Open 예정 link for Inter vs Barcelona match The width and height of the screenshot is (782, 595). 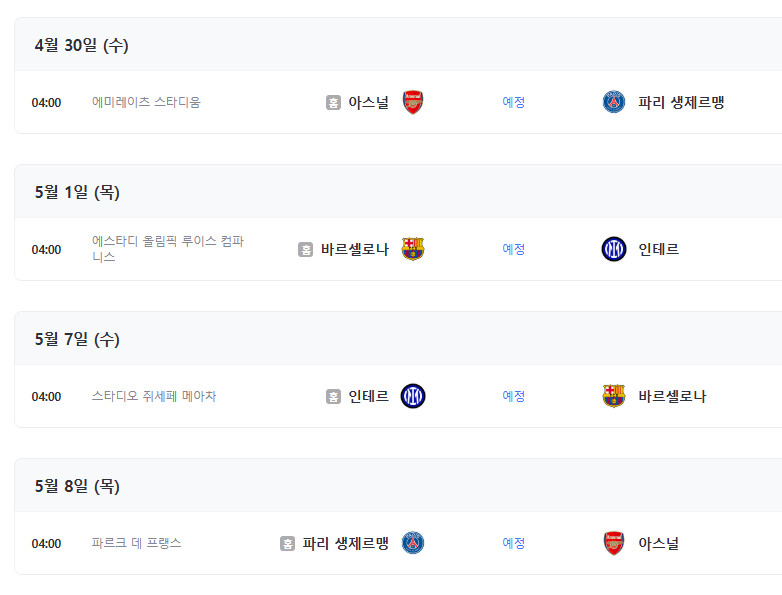coord(514,396)
